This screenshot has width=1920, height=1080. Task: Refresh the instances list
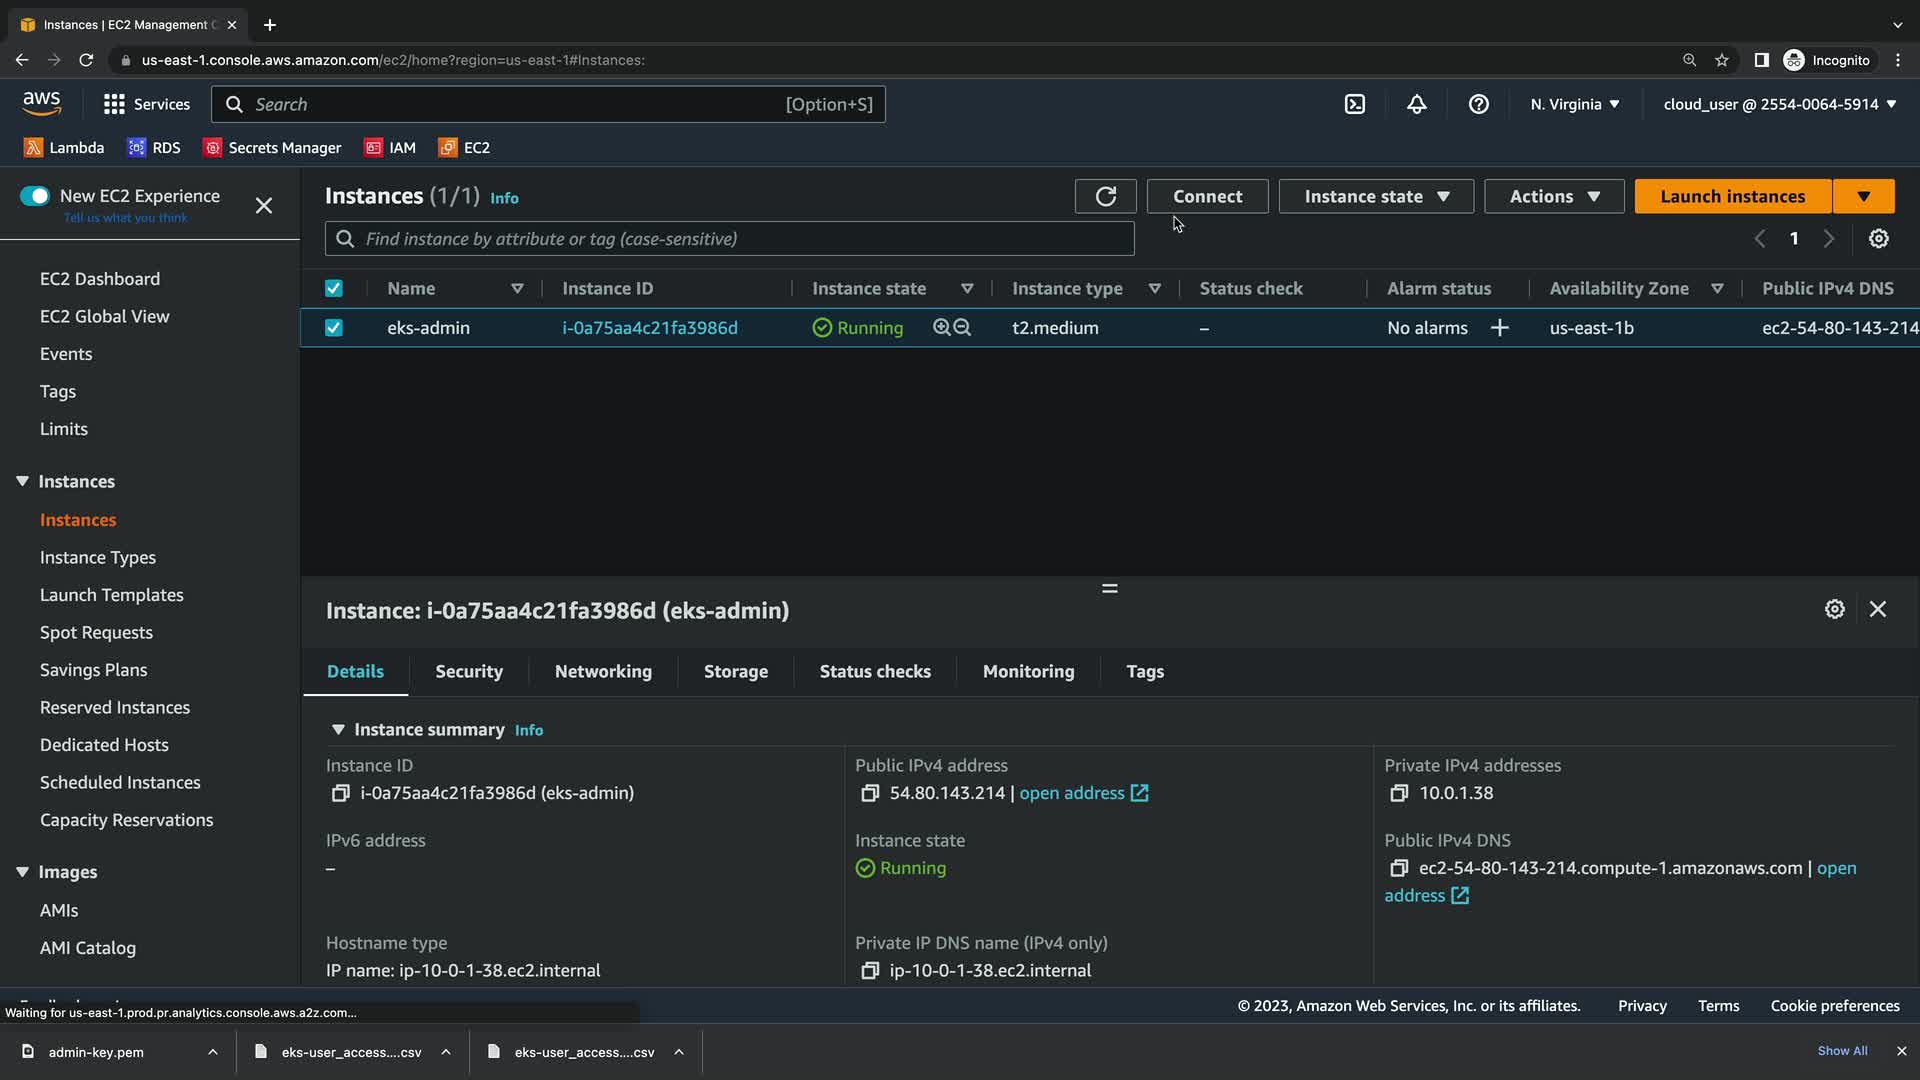1105,196
